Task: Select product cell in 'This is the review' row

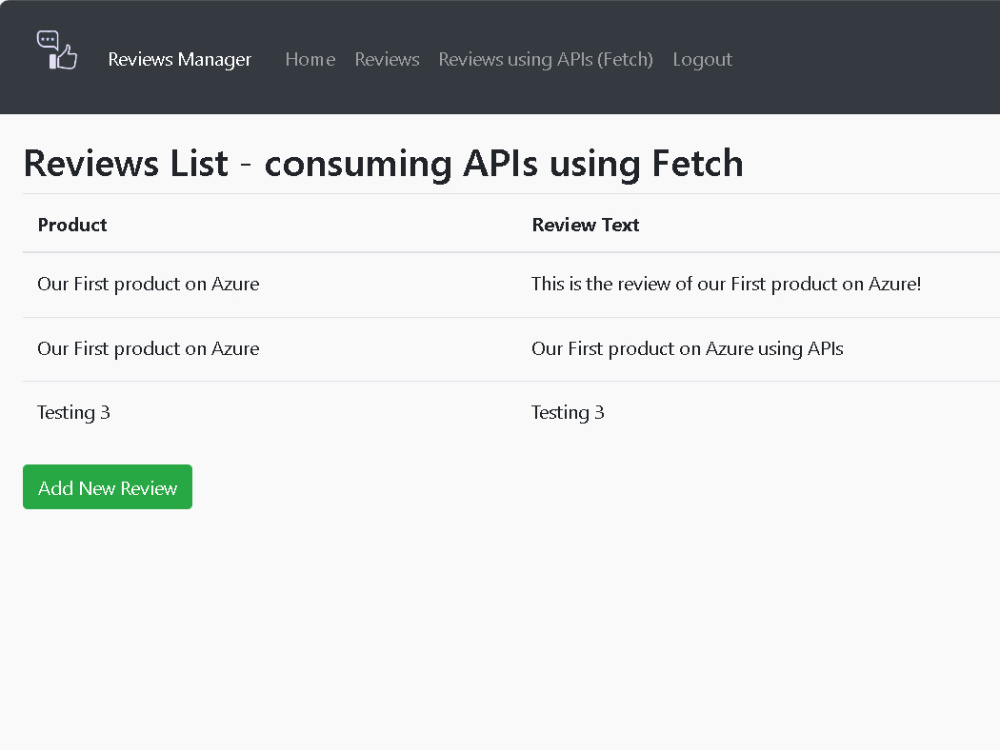Action: pyautogui.click(x=148, y=284)
